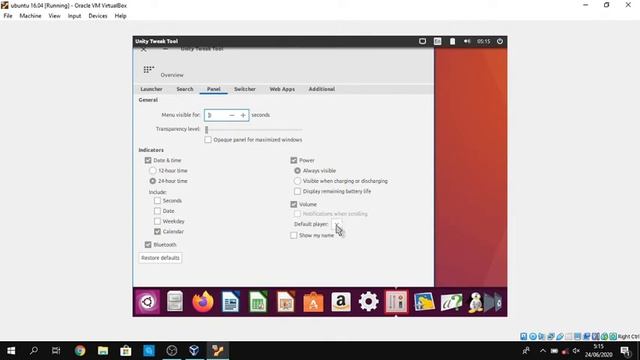
Task: Click the display indicator in Ubuntu panel
Action: tap(422, 41)
